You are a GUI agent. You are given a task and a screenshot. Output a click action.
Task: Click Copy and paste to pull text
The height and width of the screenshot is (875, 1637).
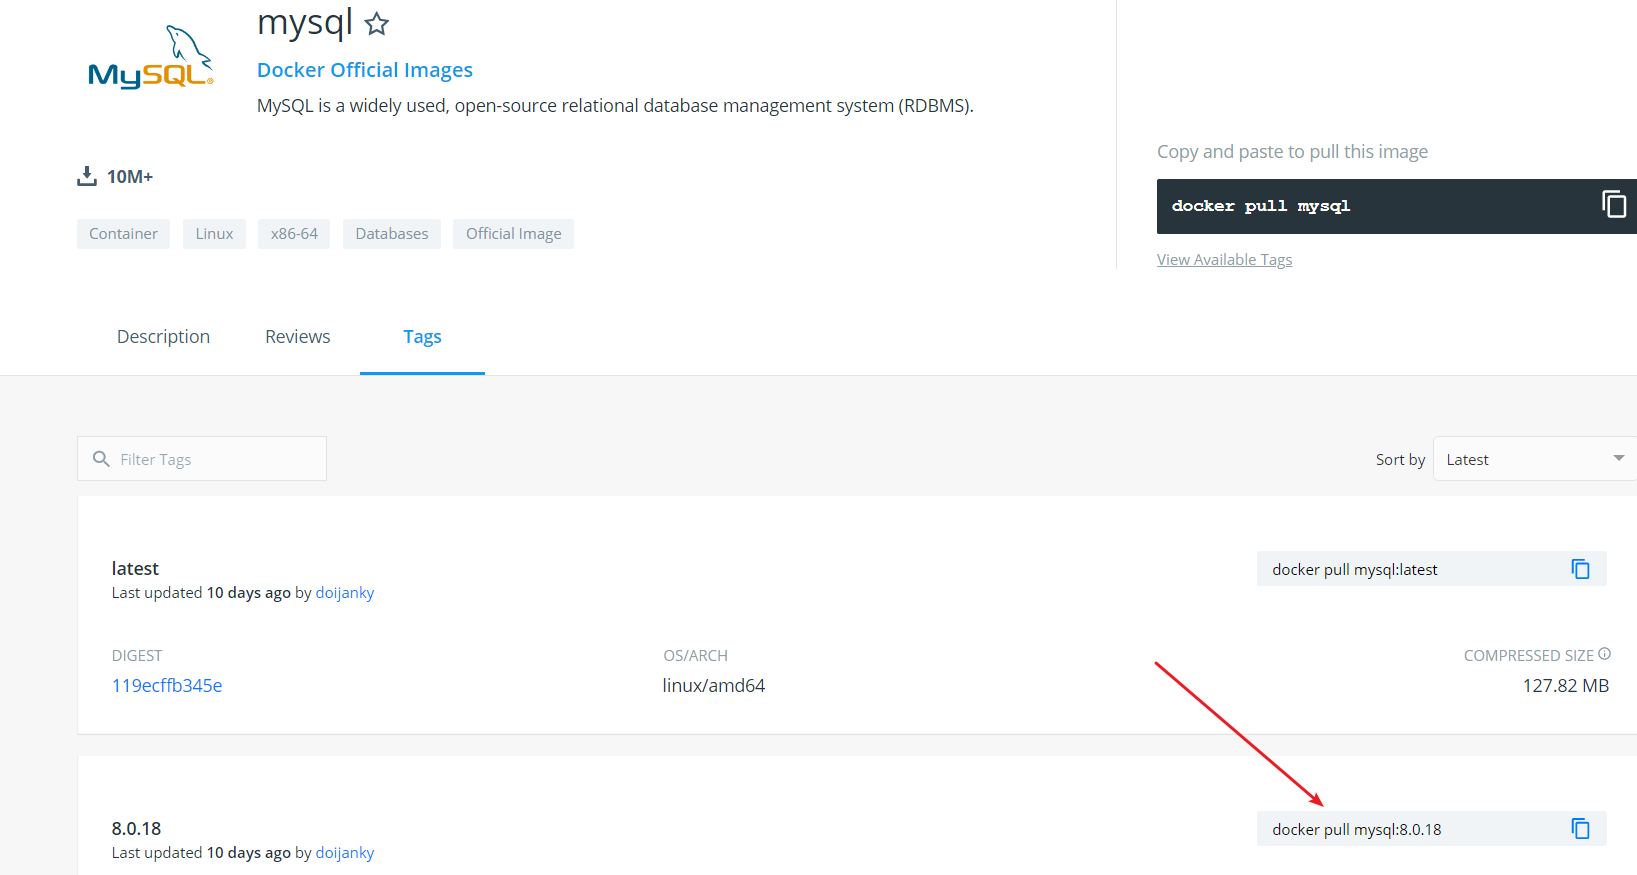[x=1292, y=152]
